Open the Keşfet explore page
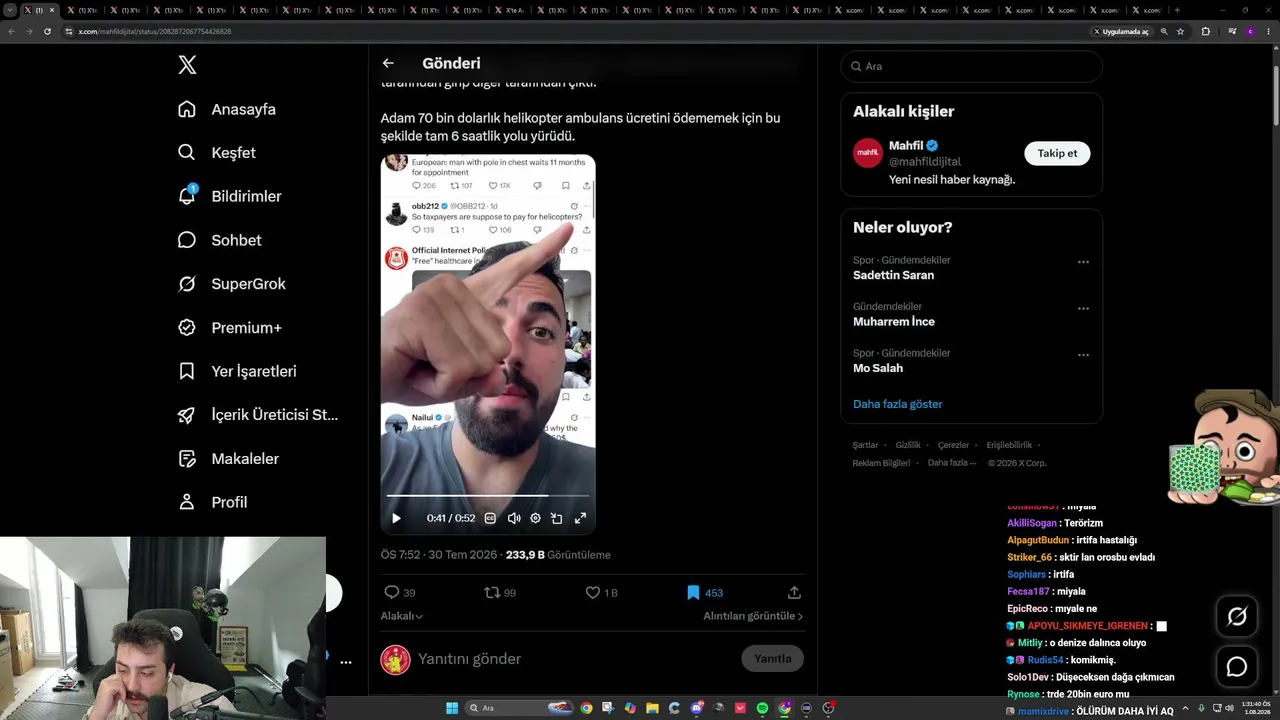Viewport: 1280px width, 720px height. click(216, 153)
